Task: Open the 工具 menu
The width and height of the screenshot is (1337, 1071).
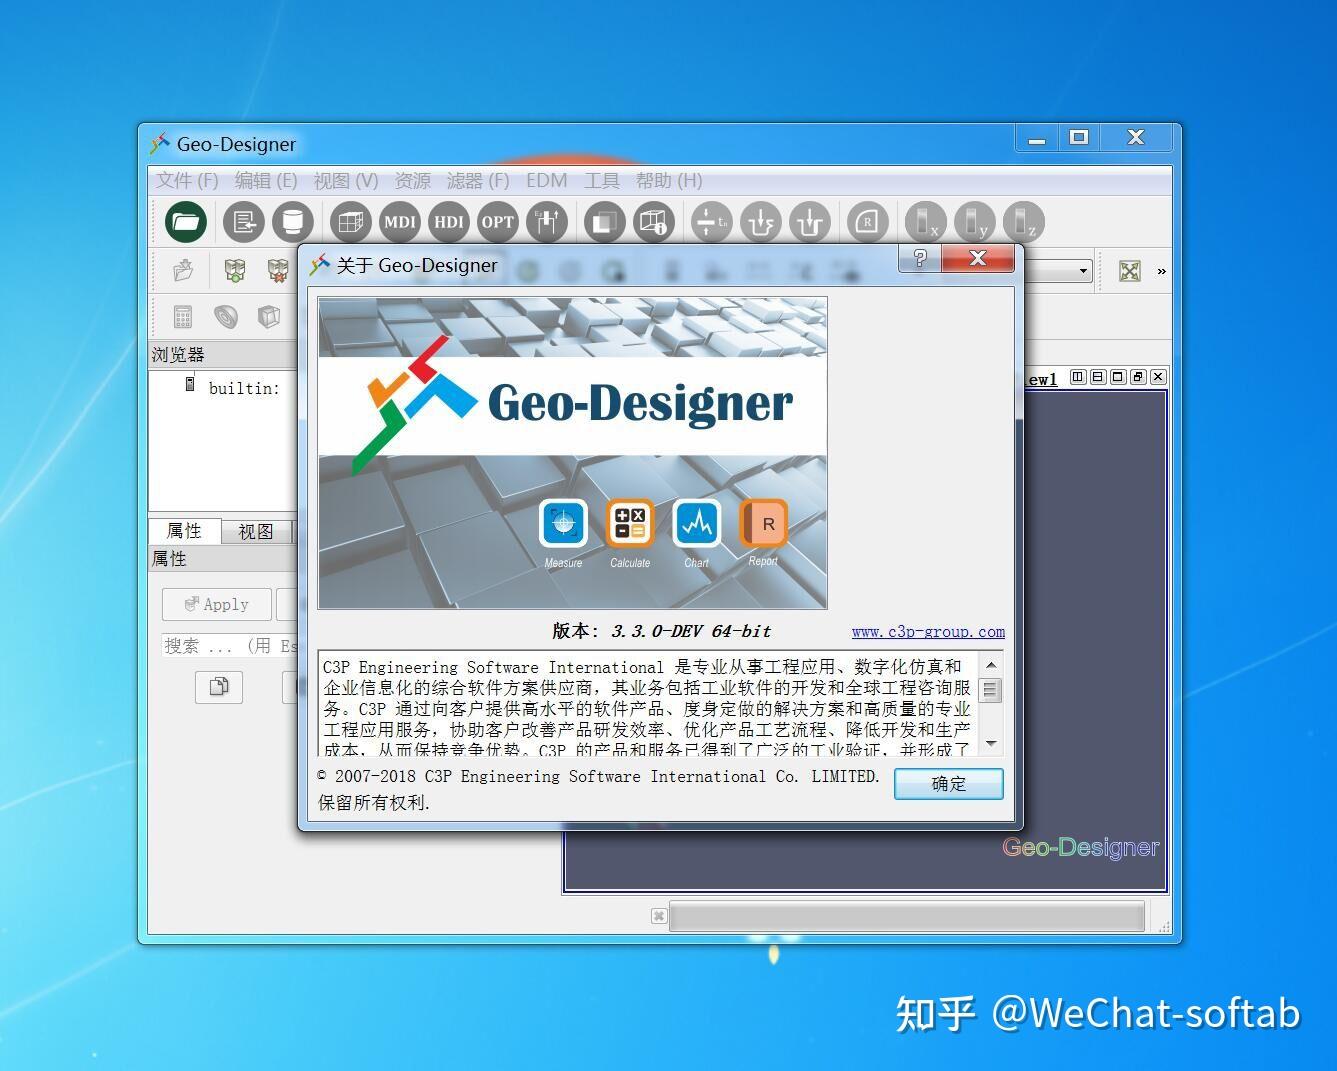Action: tap(601, 181)
